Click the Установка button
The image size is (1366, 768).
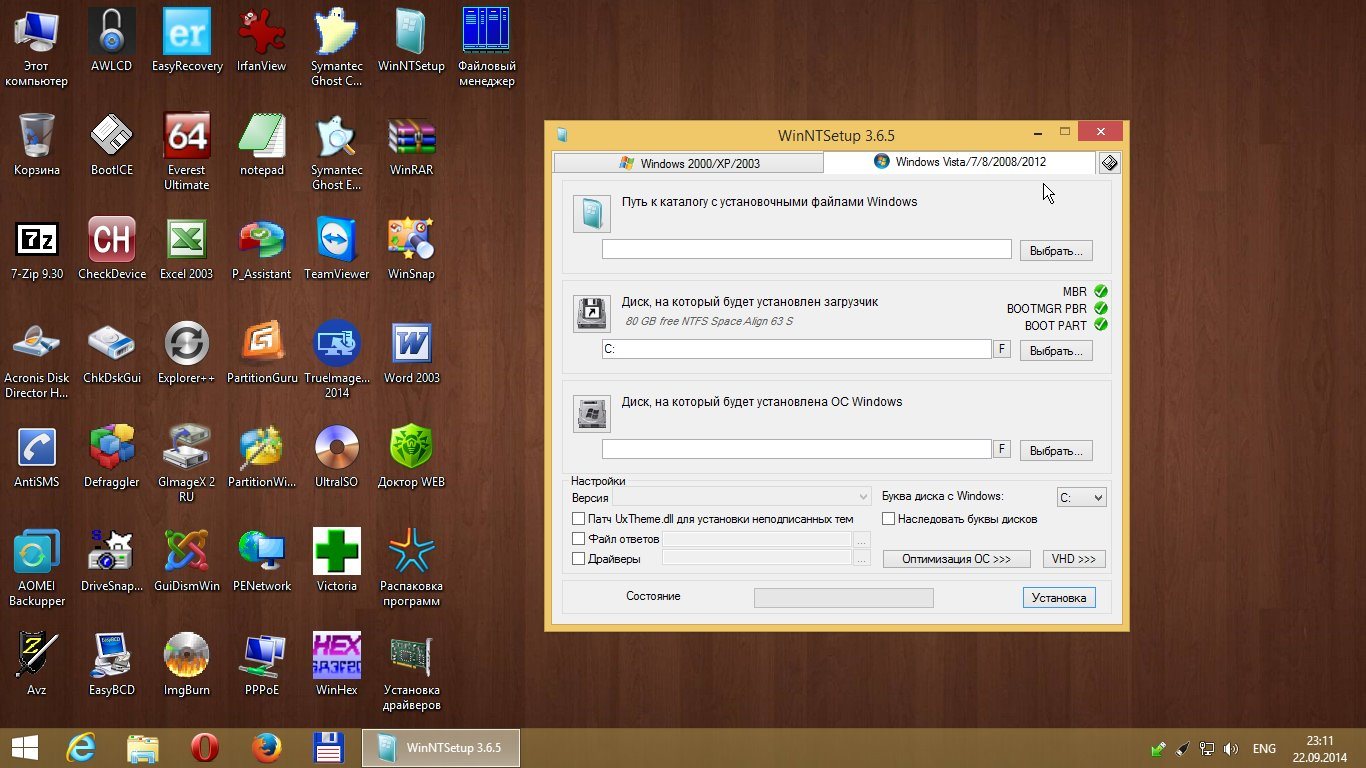click(x=1059, y=597)
